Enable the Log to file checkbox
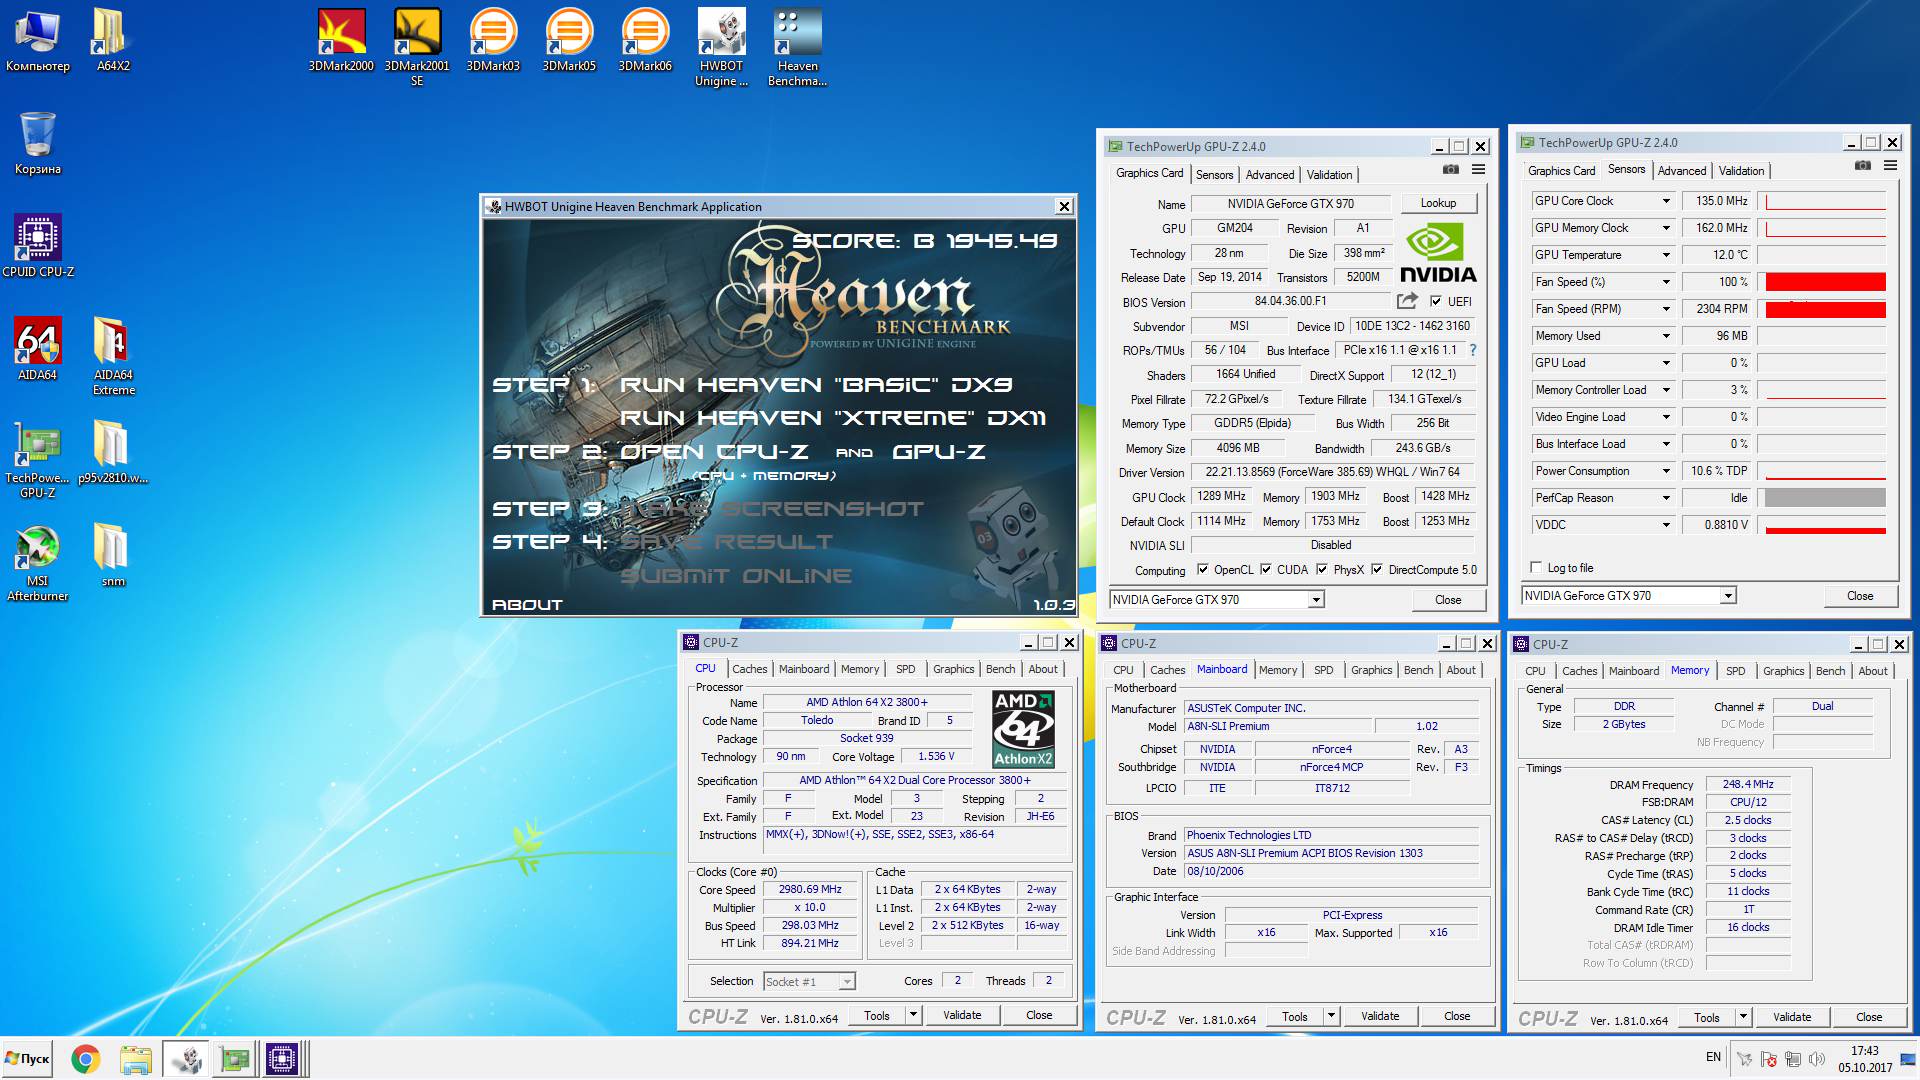Viewport: 1920px width, 1080px height. pyautogui.click(x=1536, y=567)
